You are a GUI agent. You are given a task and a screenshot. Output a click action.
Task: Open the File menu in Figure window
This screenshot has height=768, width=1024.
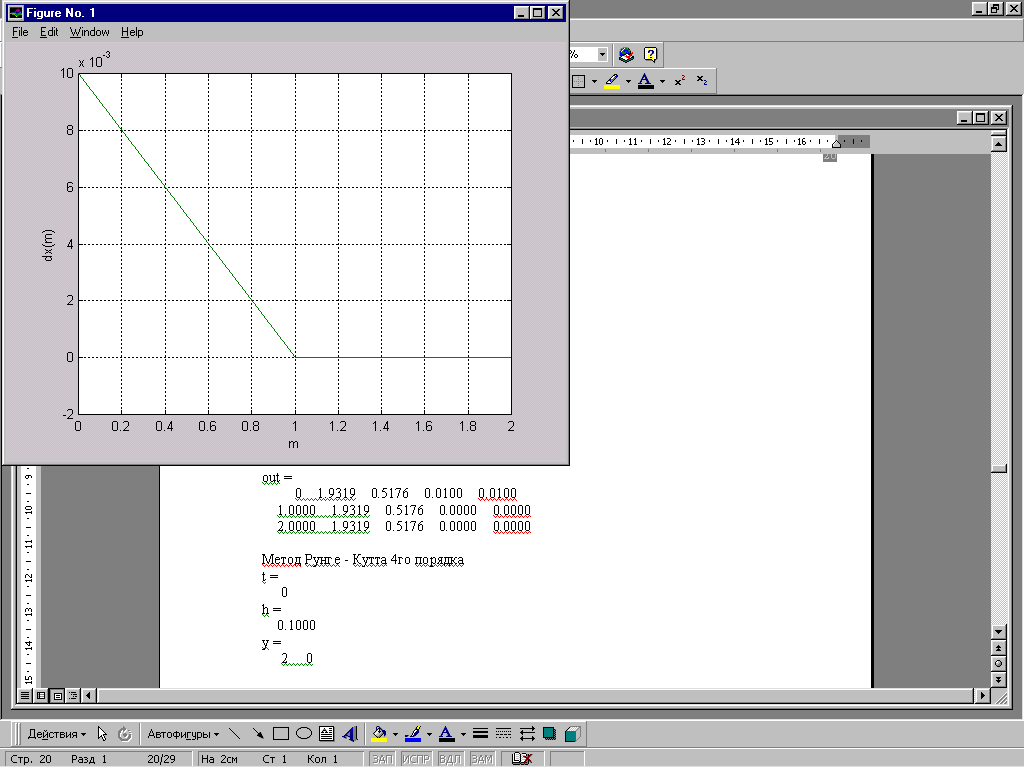20,32
